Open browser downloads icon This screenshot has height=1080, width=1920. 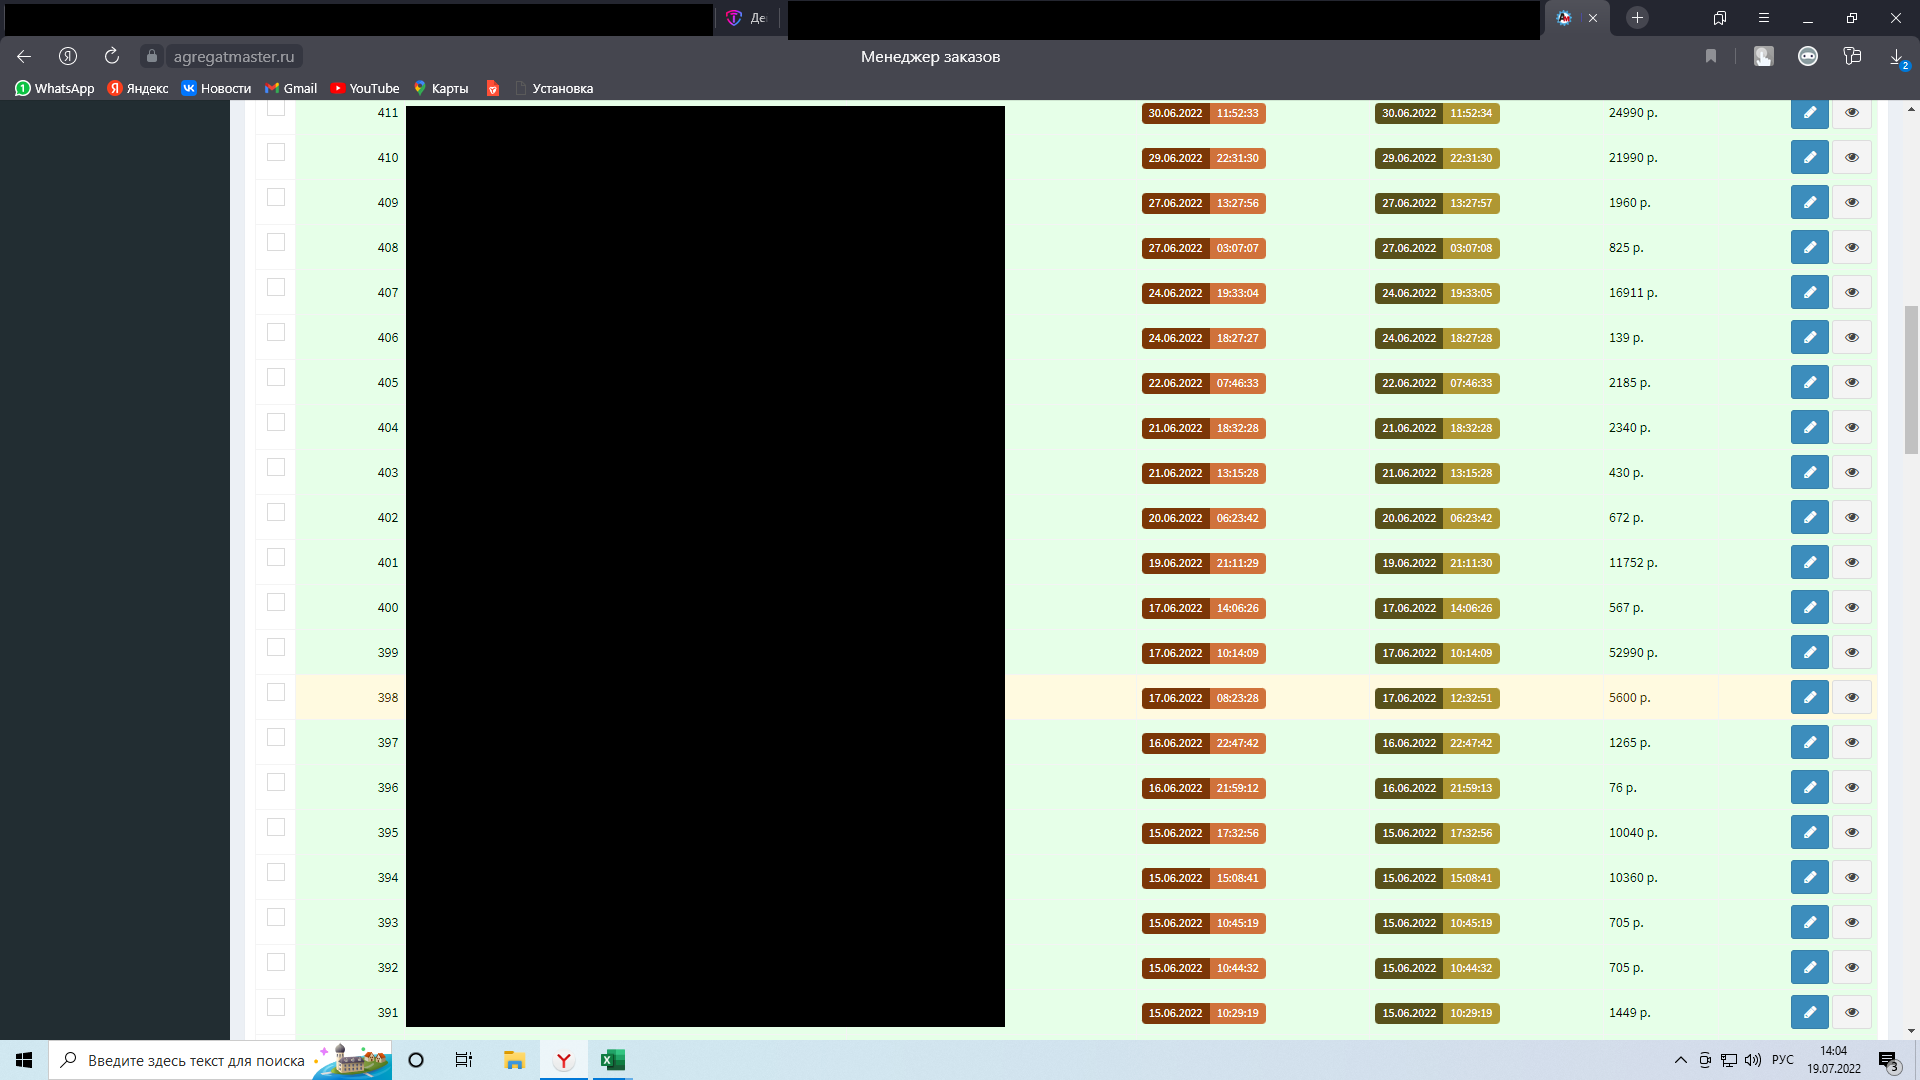tap(1896, 56)
